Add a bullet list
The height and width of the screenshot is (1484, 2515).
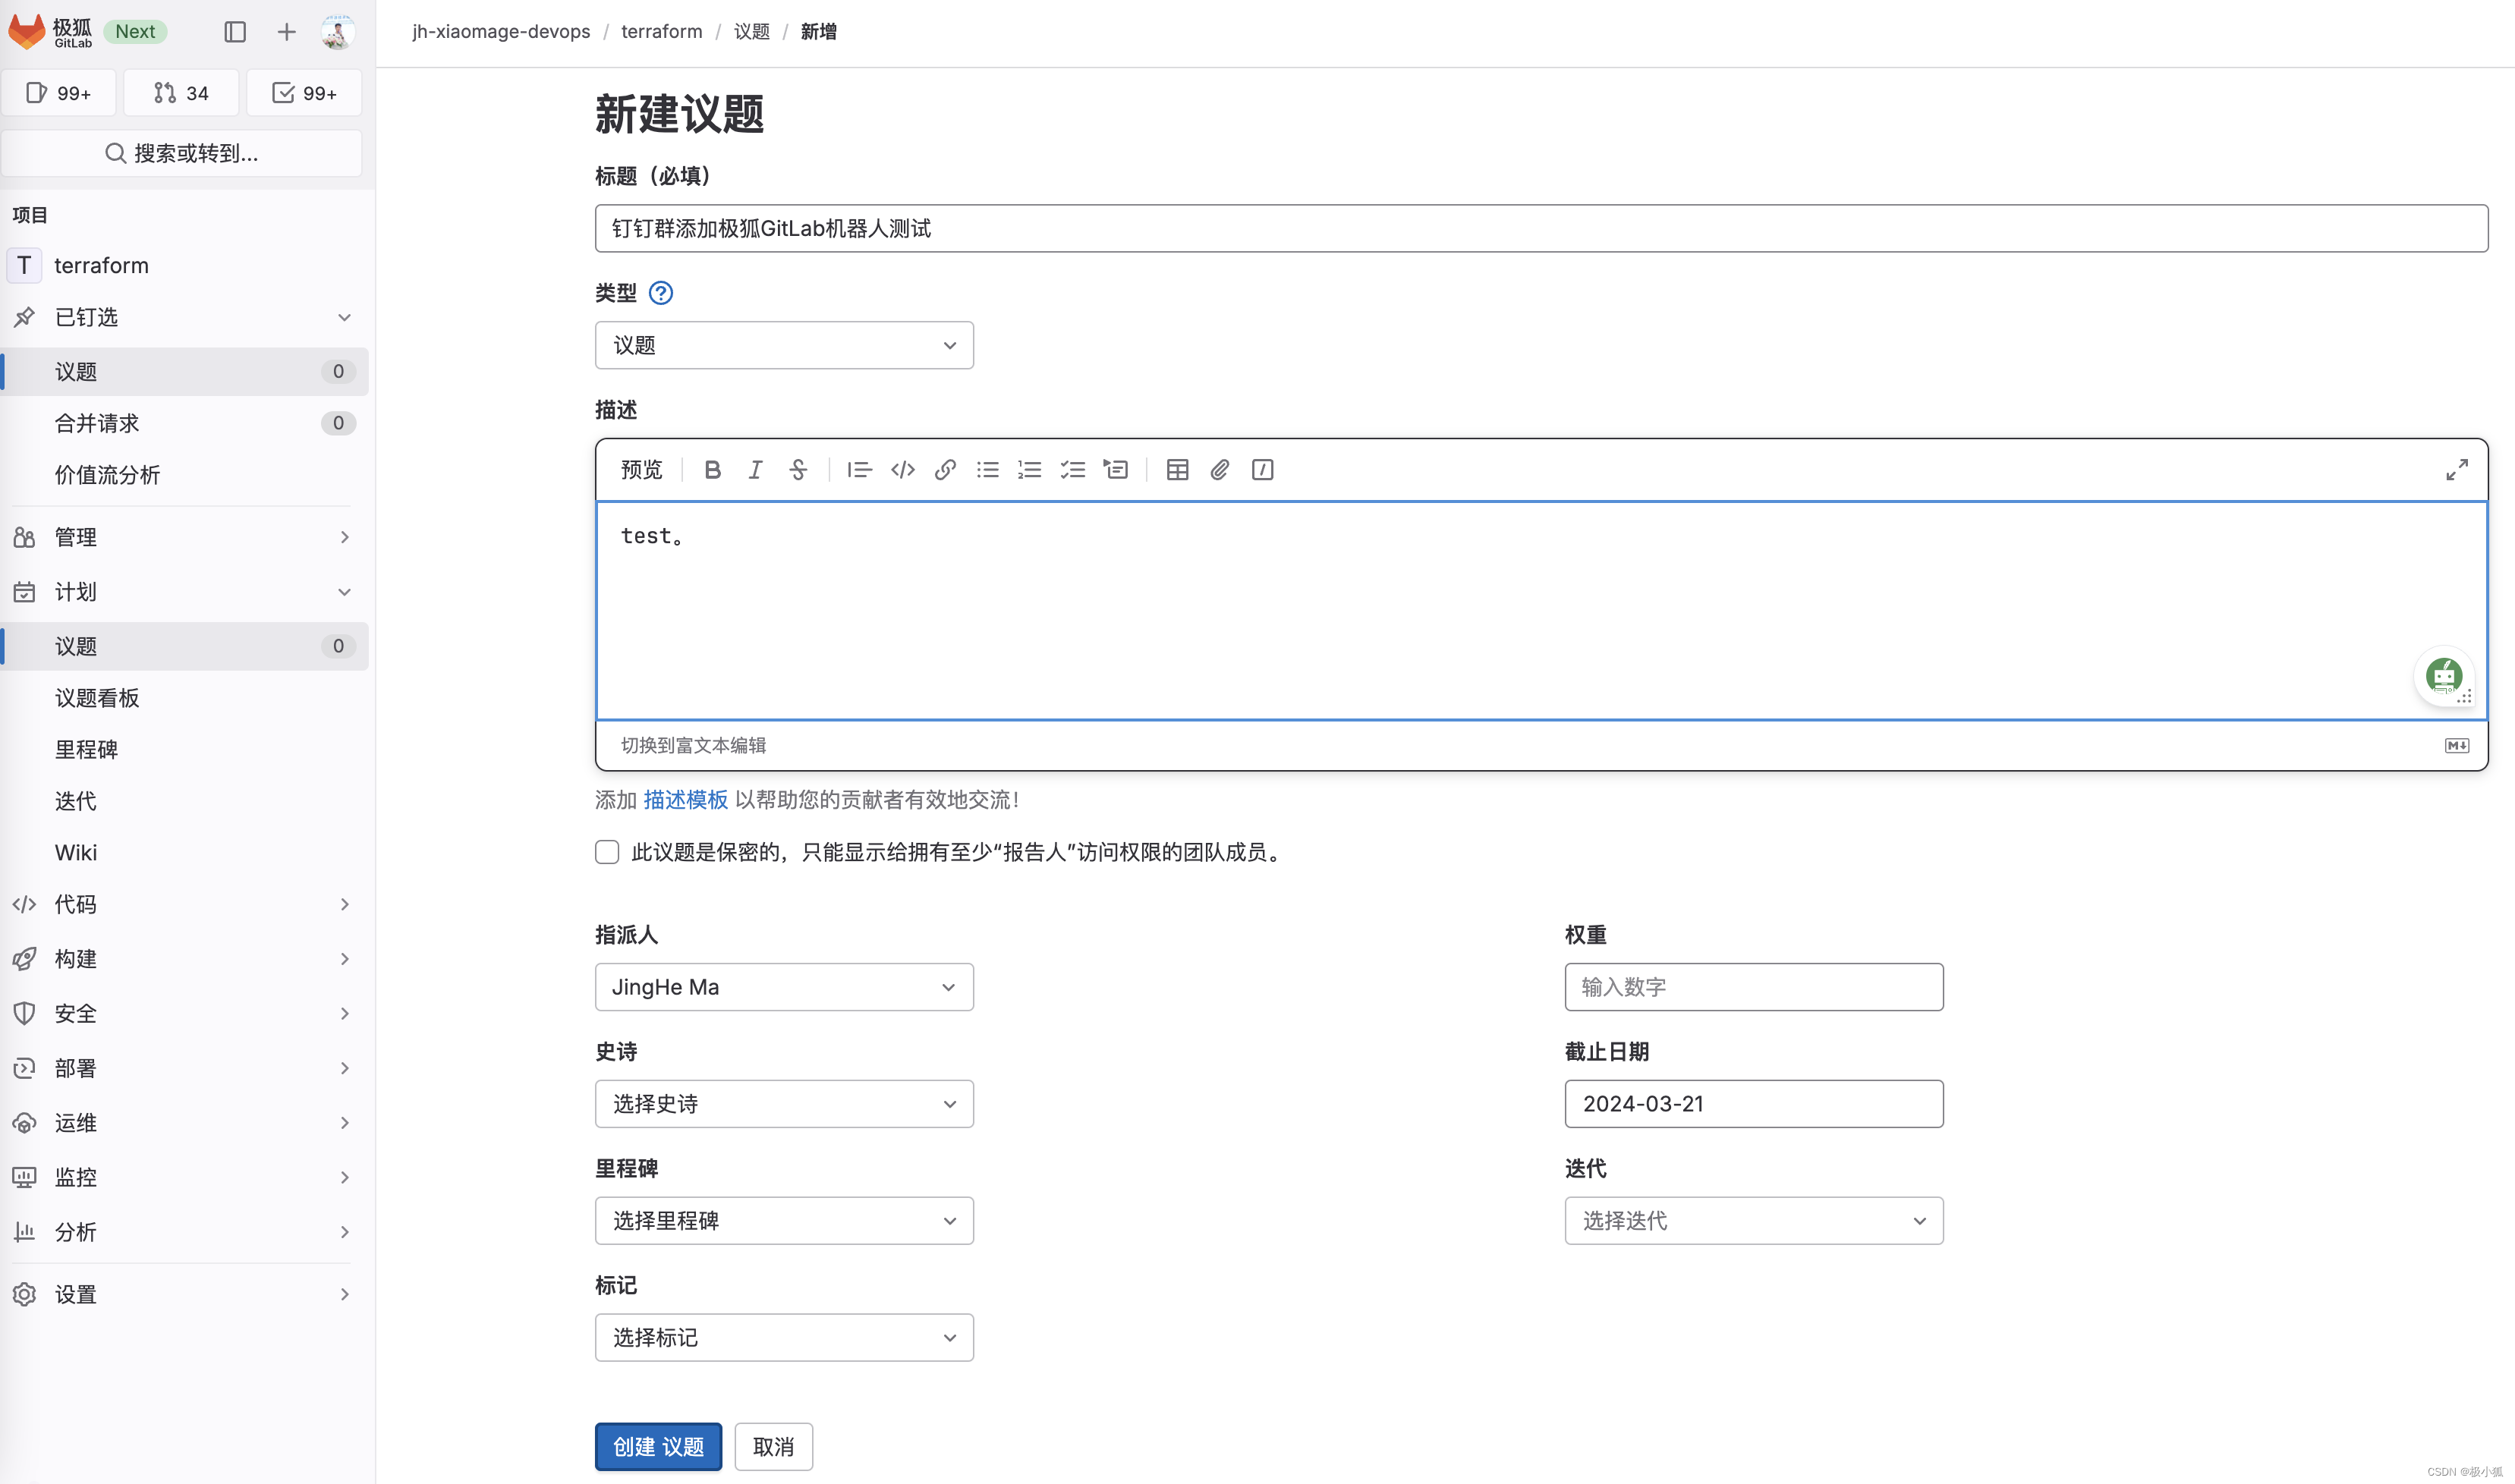[988, 470]
